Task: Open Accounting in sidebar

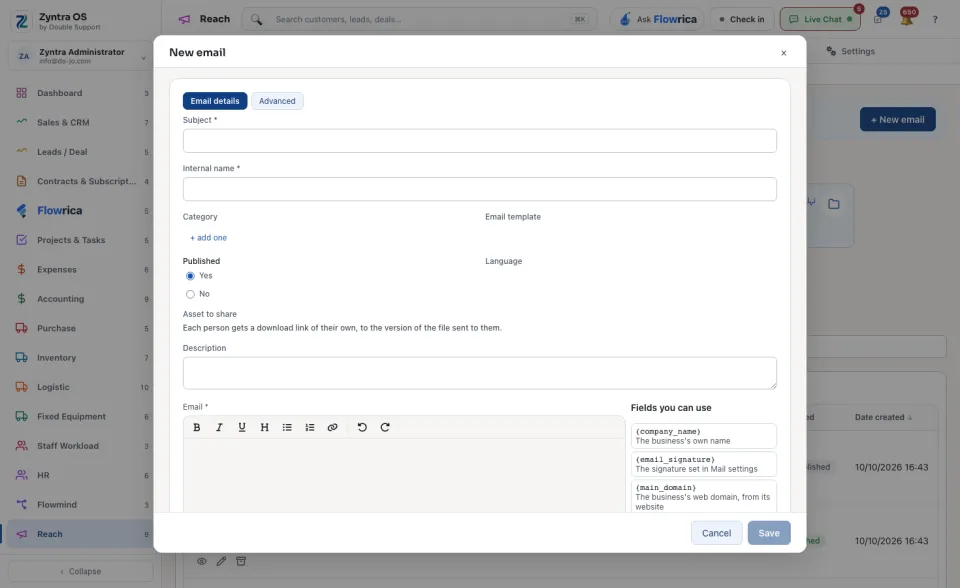Action: [81, 299]
